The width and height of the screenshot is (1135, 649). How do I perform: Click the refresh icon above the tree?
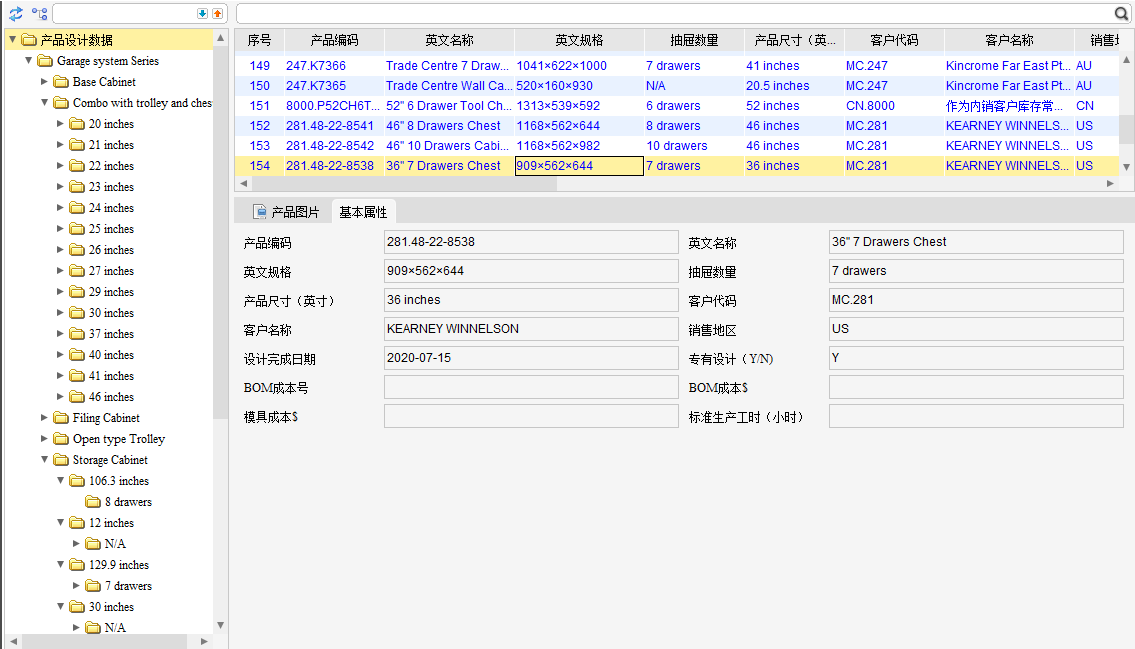(x=16, y=14)
